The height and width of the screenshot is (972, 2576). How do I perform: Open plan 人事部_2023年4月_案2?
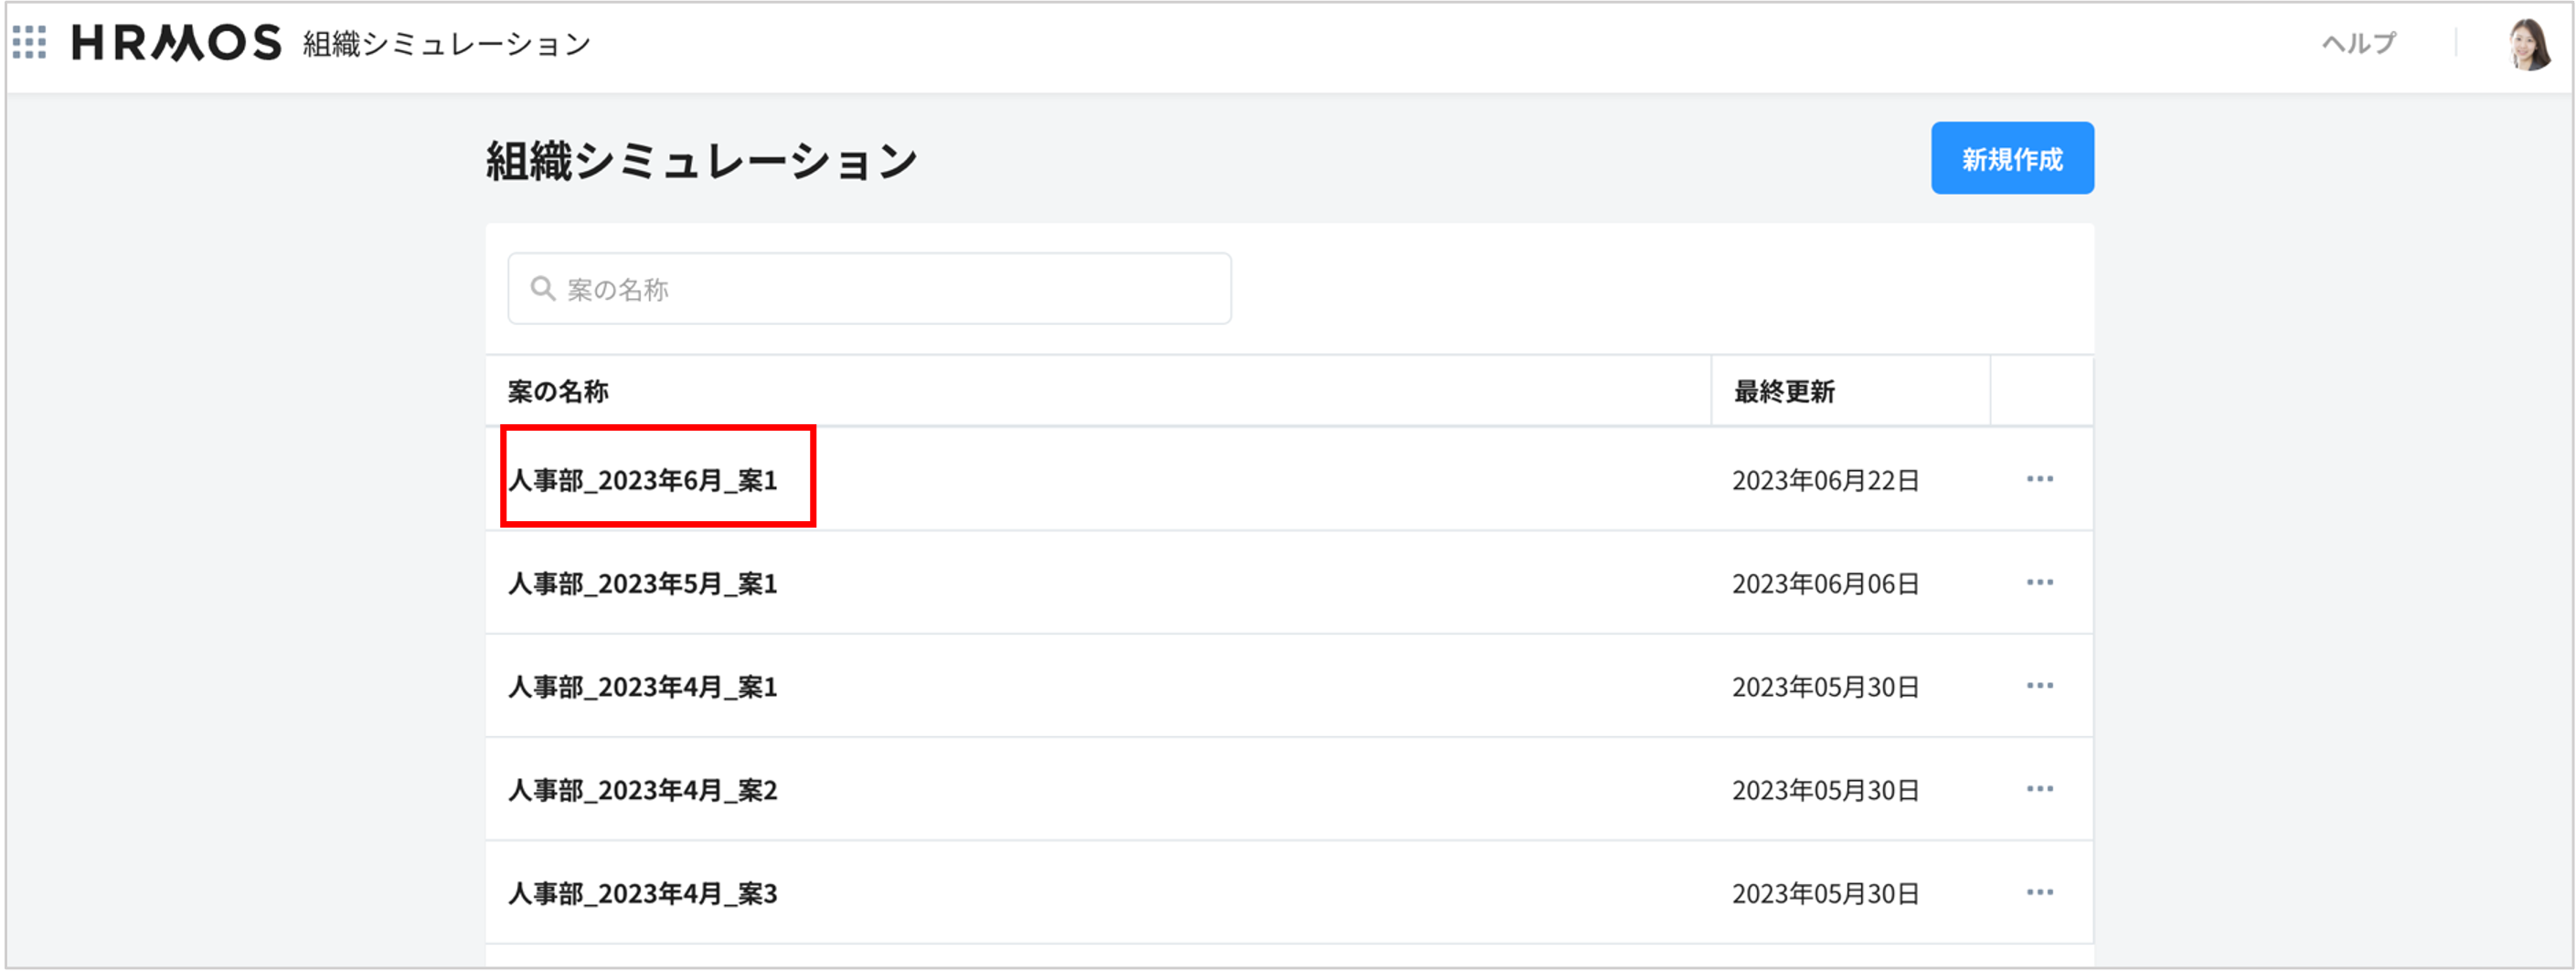point(643,790)
